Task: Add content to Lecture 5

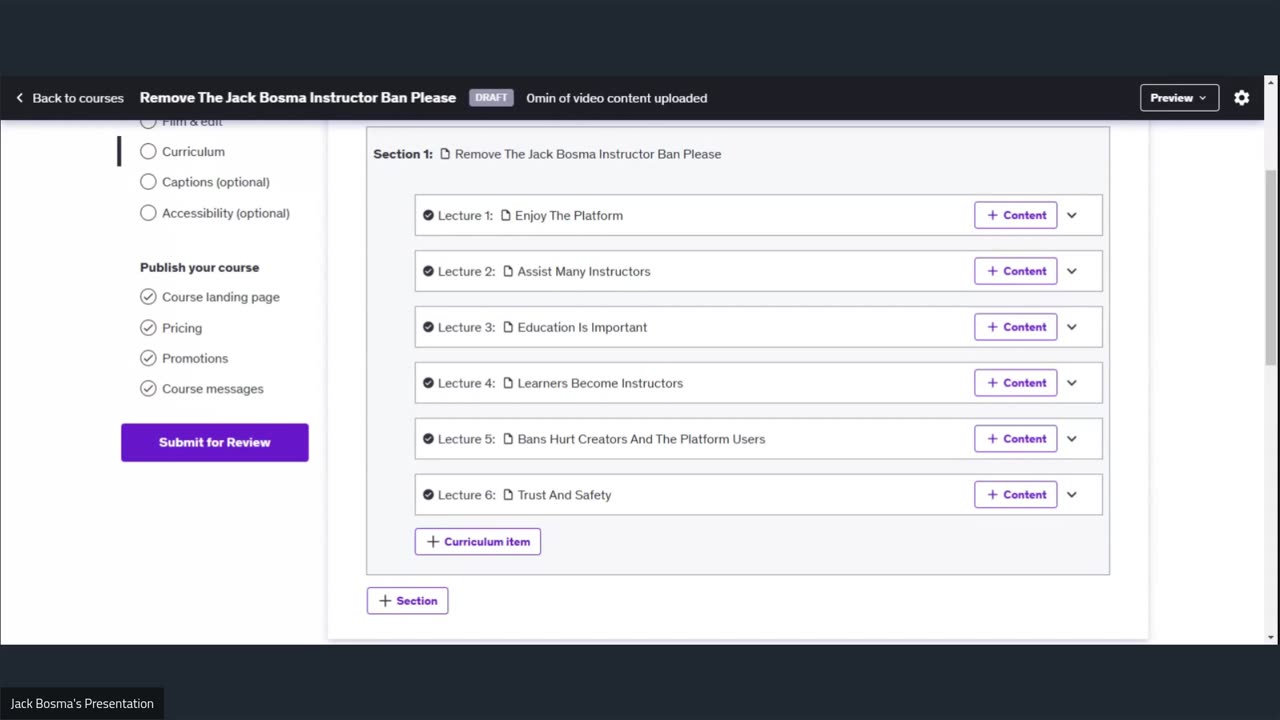Action: 1016,439
